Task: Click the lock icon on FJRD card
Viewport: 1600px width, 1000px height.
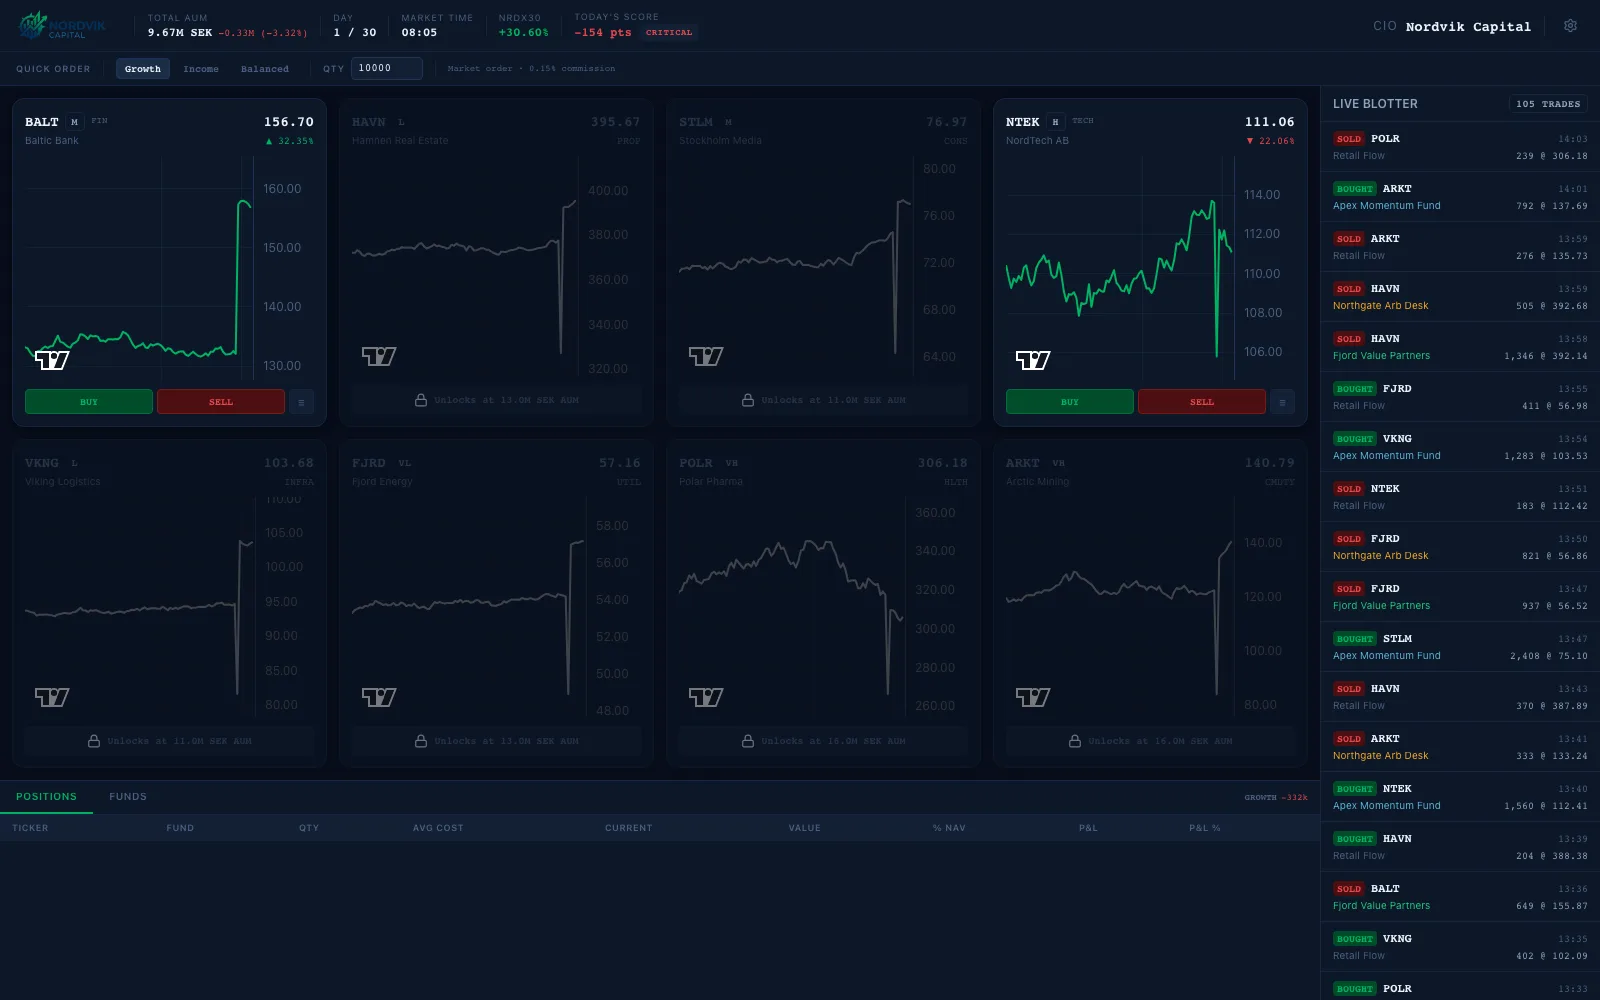Action: 421,741
